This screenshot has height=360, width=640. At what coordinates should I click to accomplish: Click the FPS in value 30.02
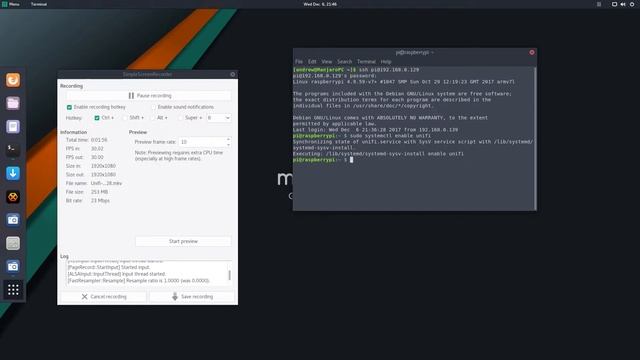pos(97,149)
